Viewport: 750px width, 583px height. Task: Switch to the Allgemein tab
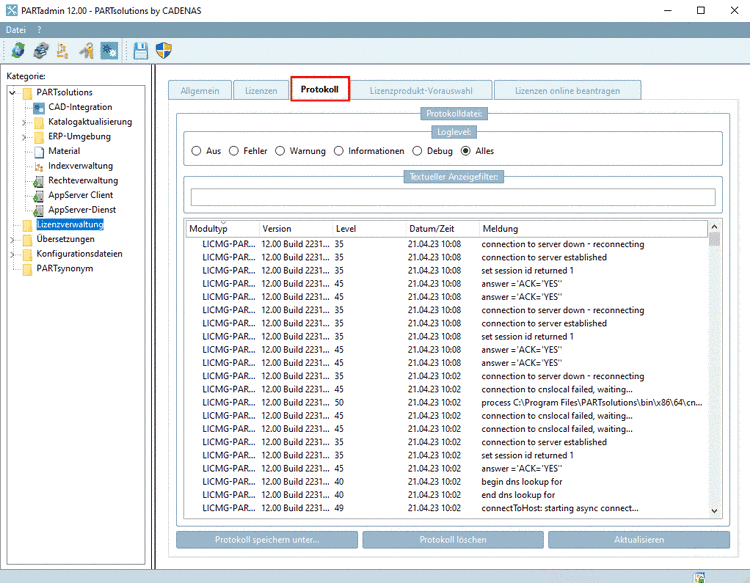tap(200, 90)
